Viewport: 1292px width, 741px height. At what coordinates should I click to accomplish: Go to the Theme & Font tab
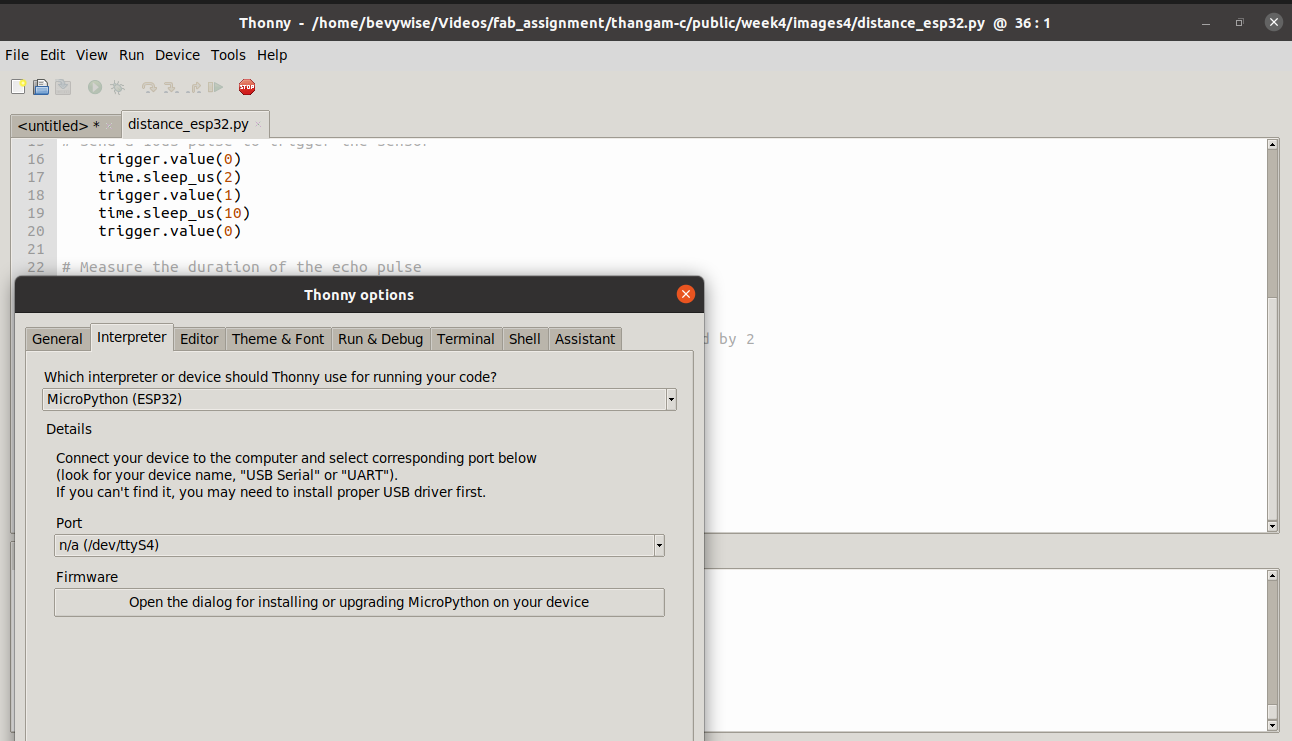point(278,339)
